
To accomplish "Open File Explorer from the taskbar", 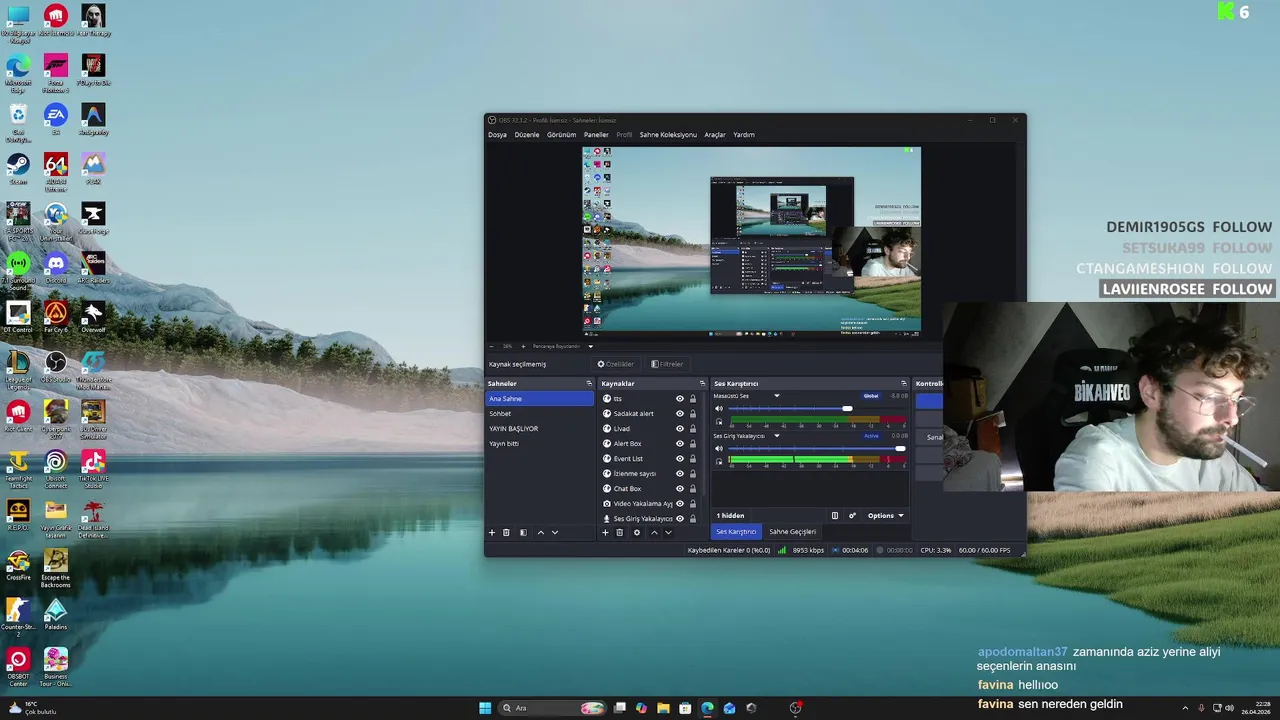I will pyautogui.click(x=663, y=708).
